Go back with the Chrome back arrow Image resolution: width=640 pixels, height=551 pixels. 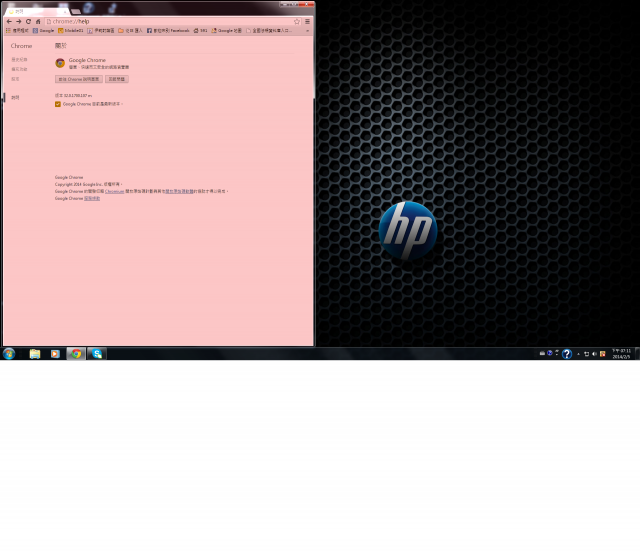pos(9,21)
